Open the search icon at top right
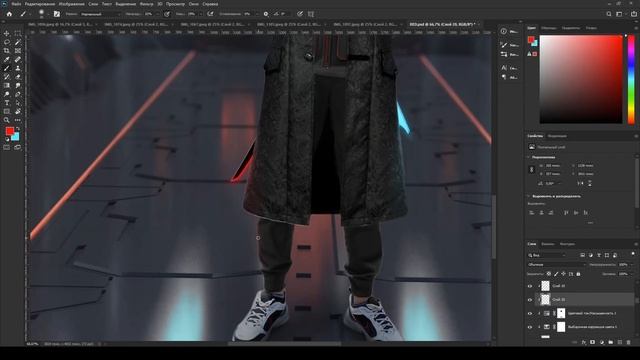 tap(609, 14)
